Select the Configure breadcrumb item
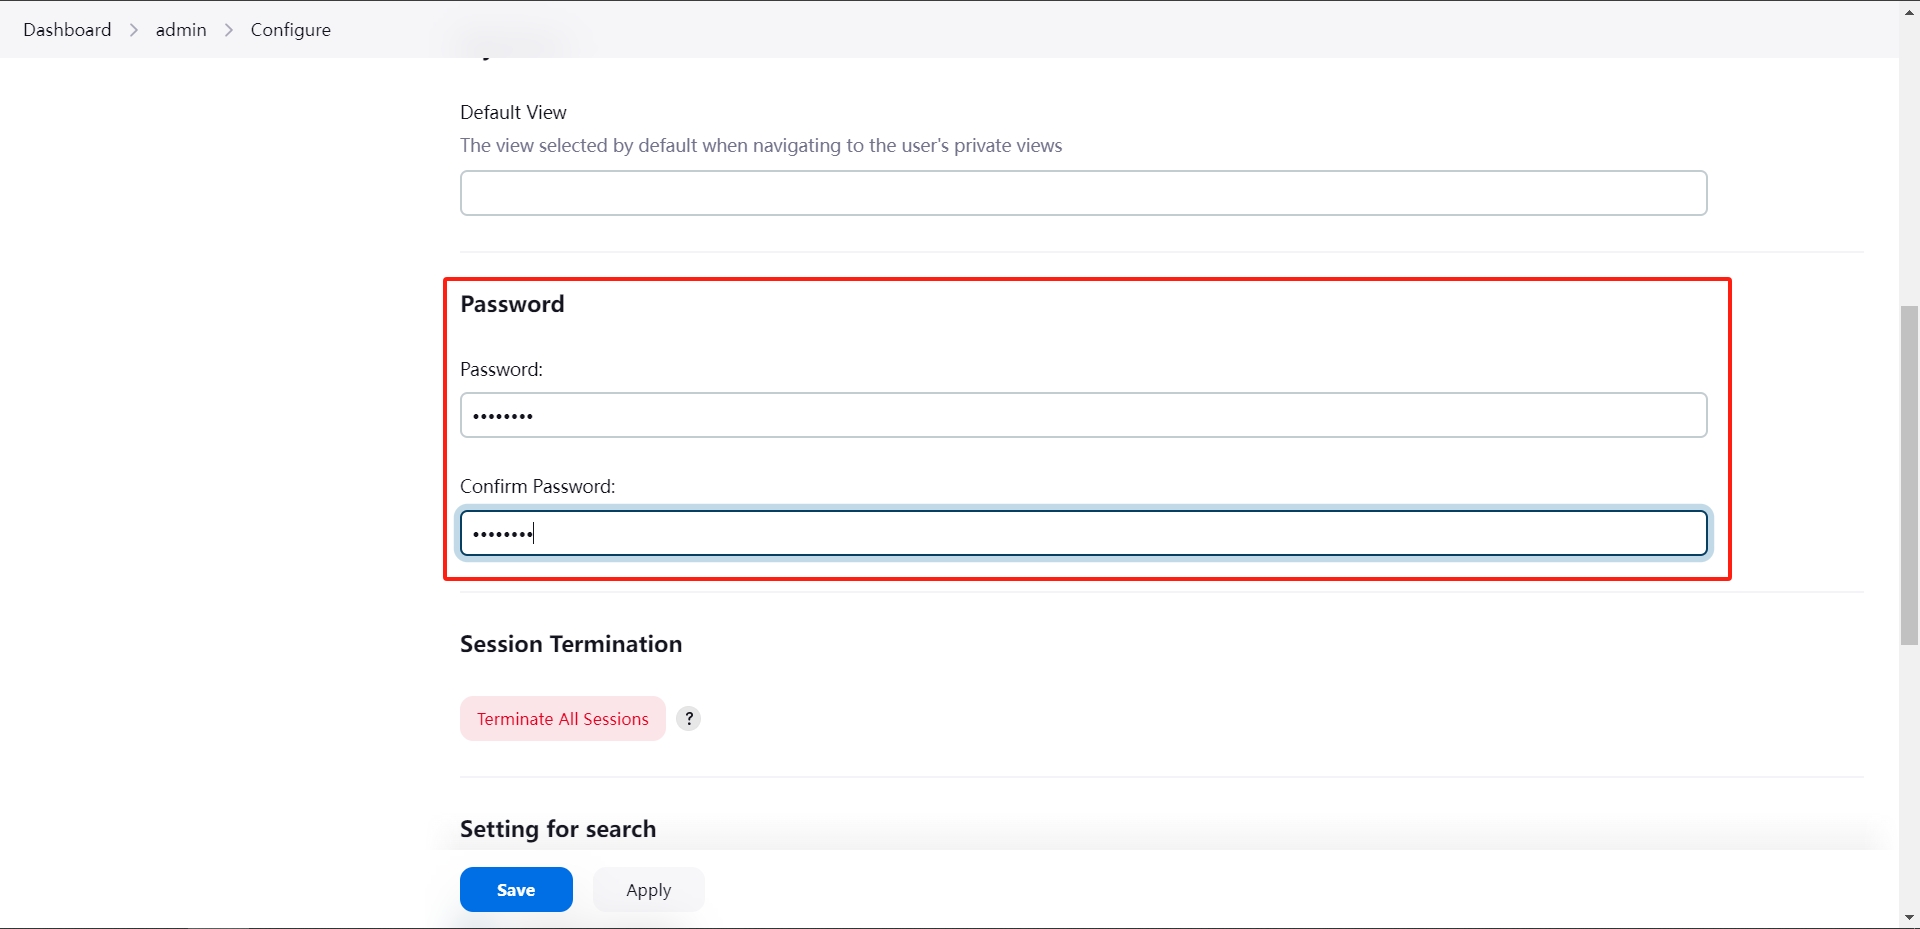The height and width of the screenshot is (929, 1920). point(290,30)
